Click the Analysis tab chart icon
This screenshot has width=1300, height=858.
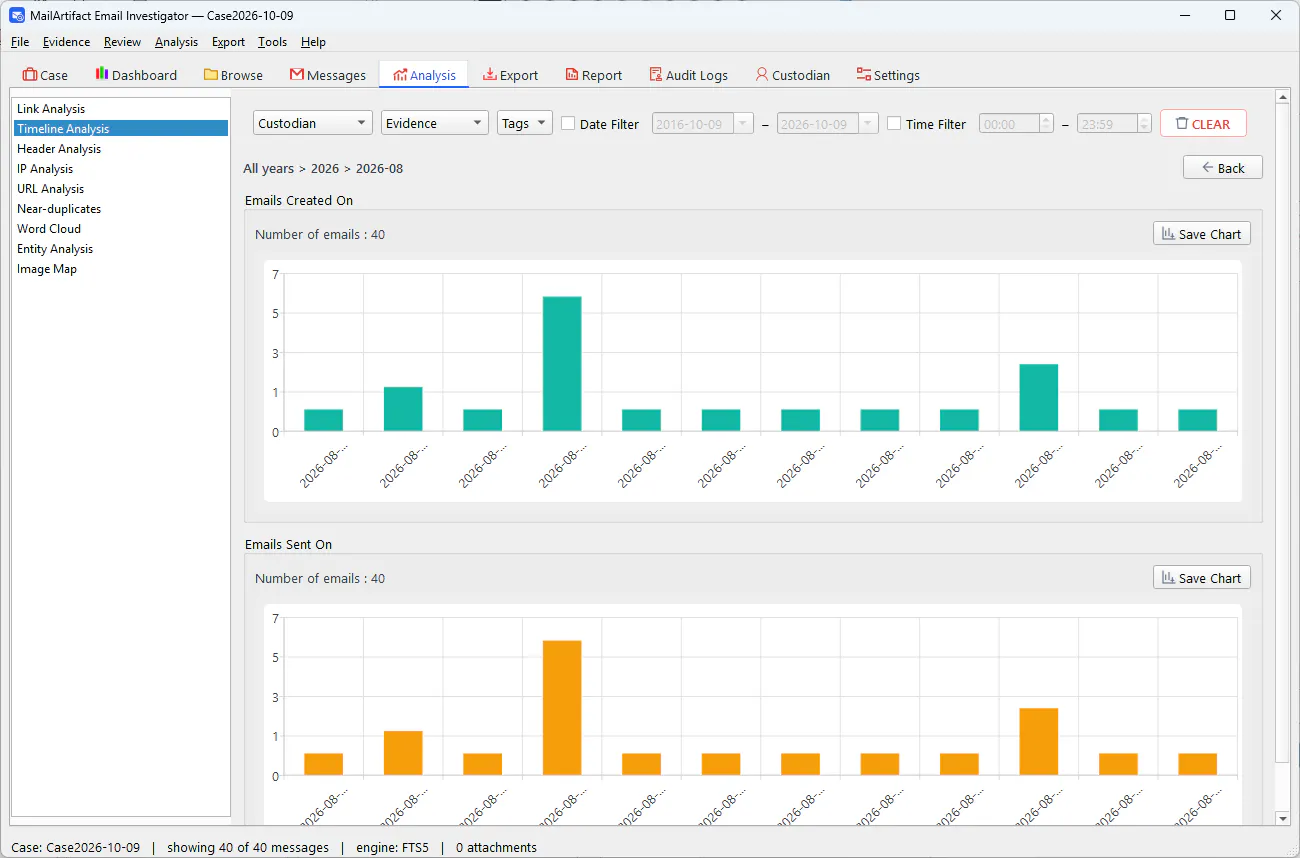pos(400,75)
